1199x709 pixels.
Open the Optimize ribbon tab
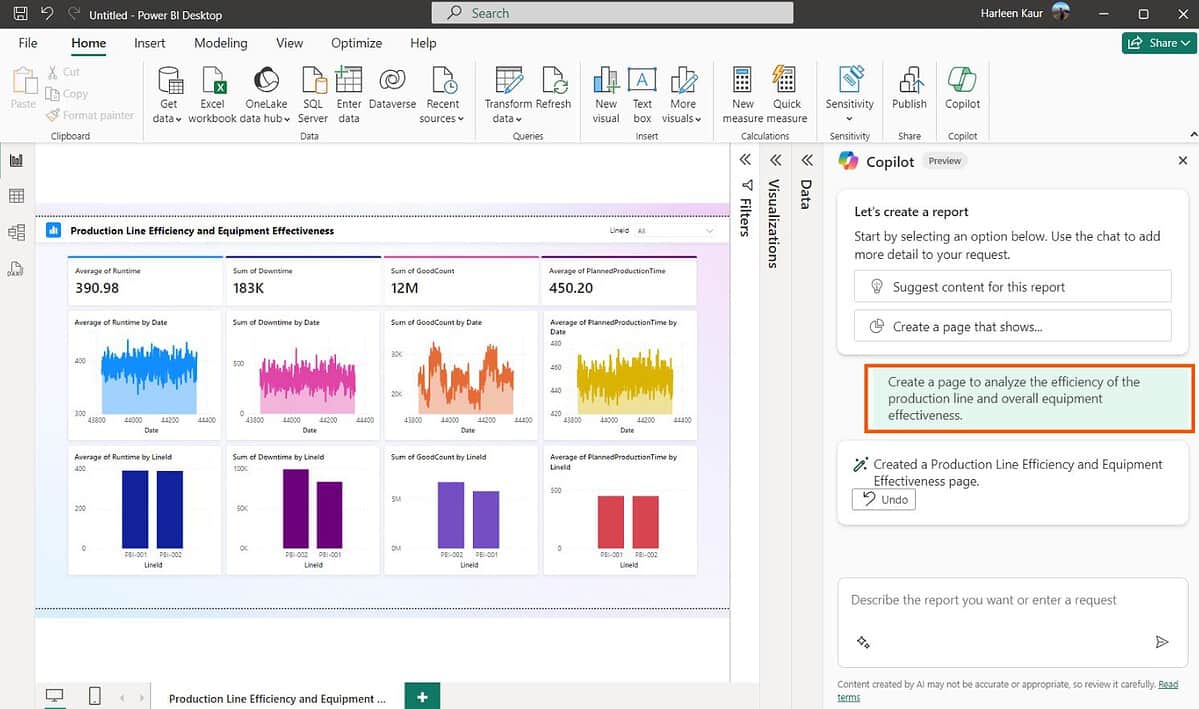pyautogui.click(x=356, y=43)
